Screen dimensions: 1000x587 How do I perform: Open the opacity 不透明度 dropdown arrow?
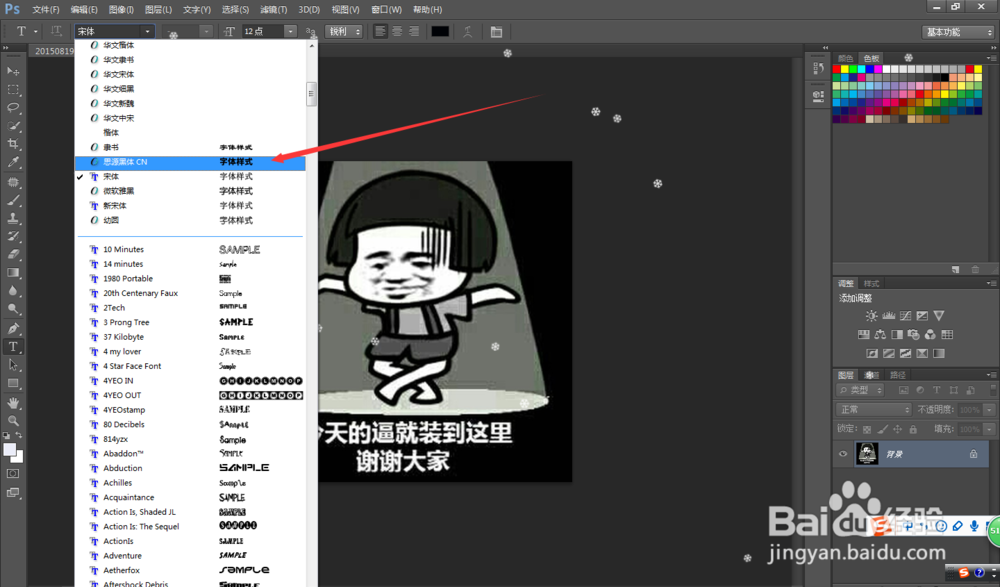pos(989,410)
